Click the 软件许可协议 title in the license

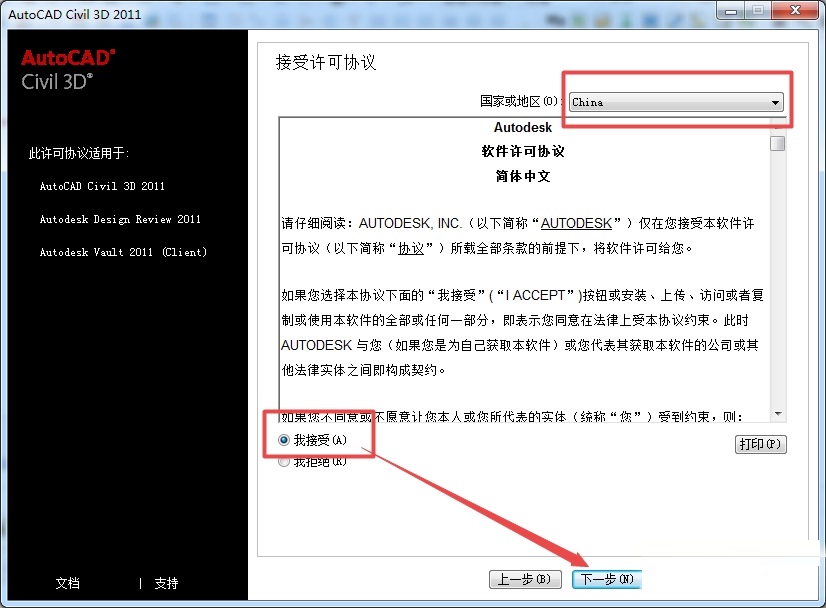(523, 152)
